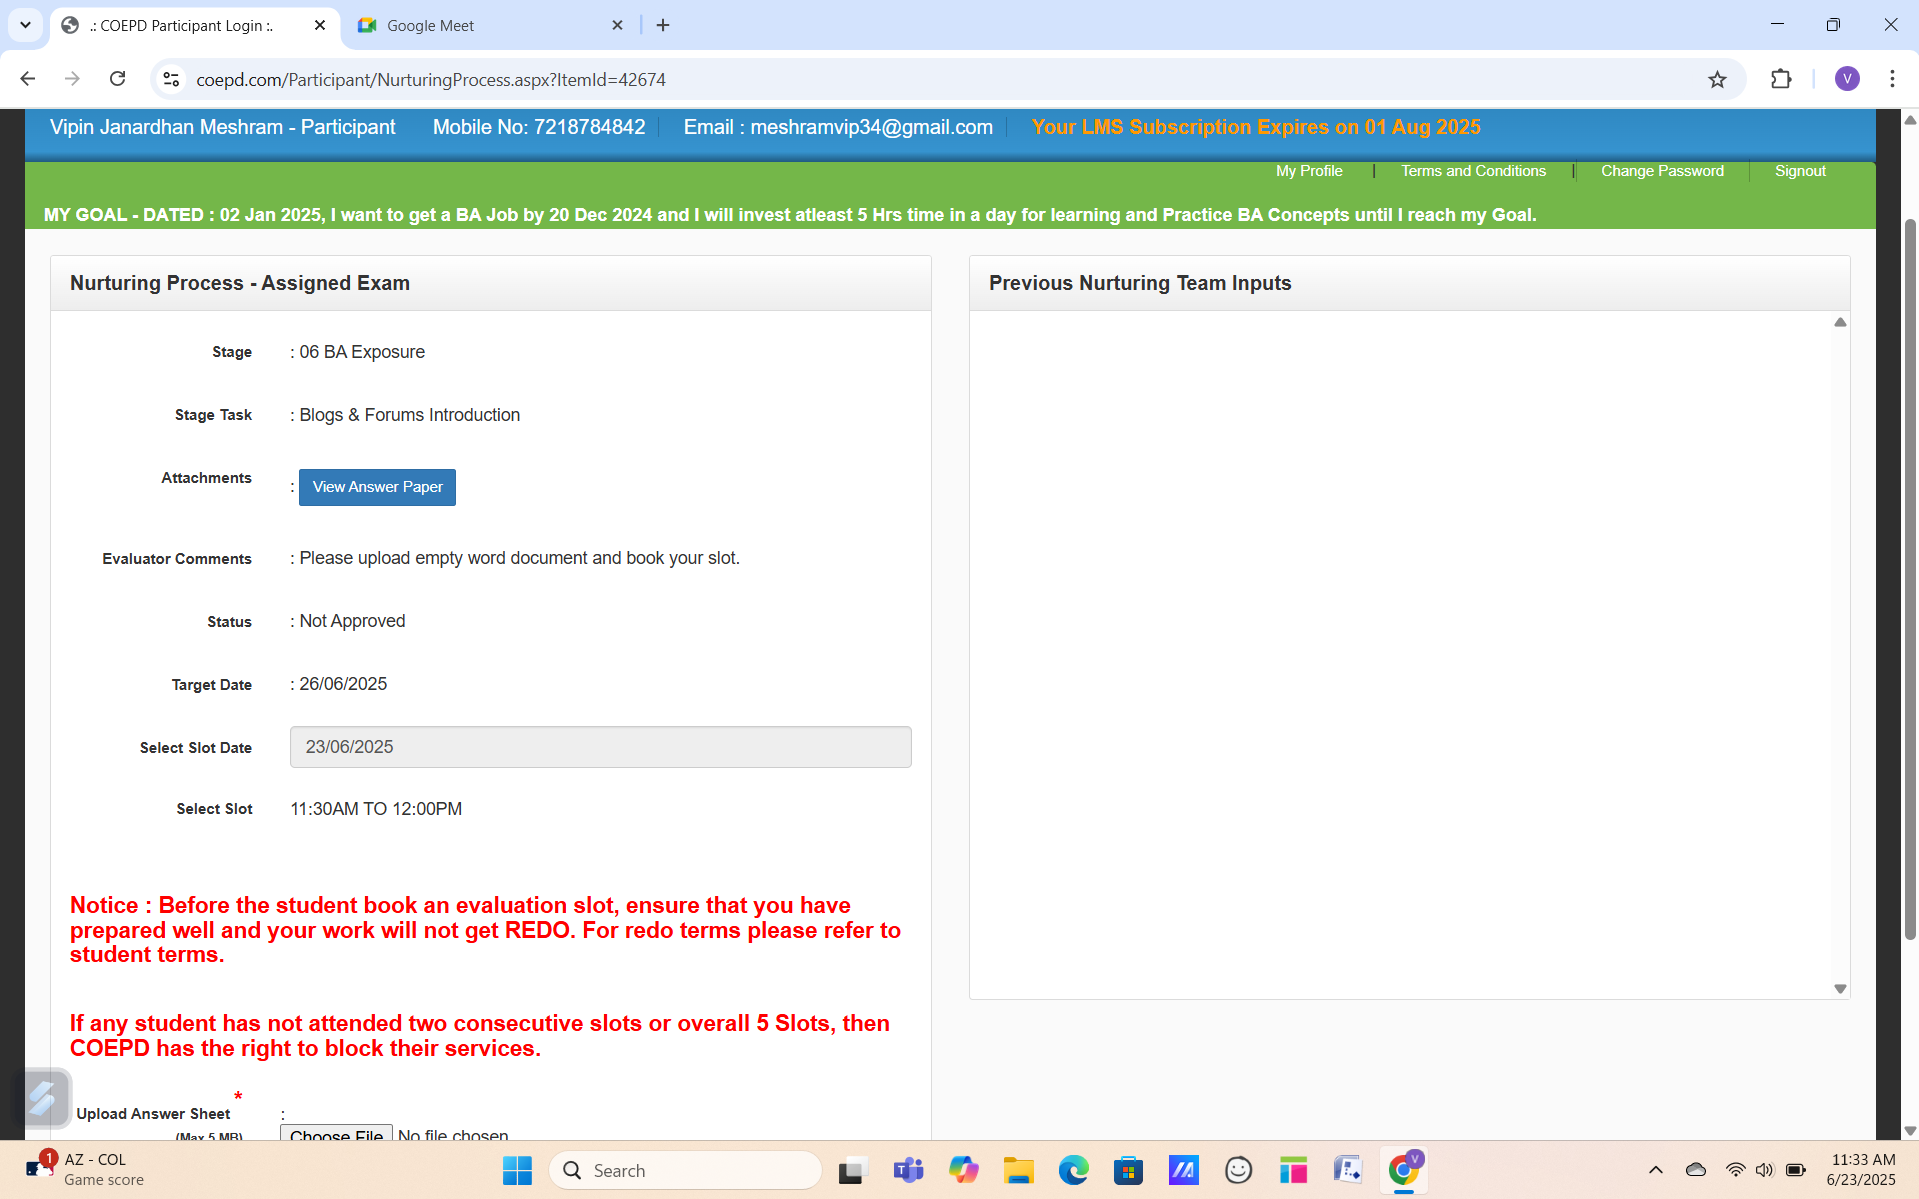Image resolution: width=1919 pixels, height=1199 pixels.
Task: Sign out using the Signout link
Action: 1799,171
